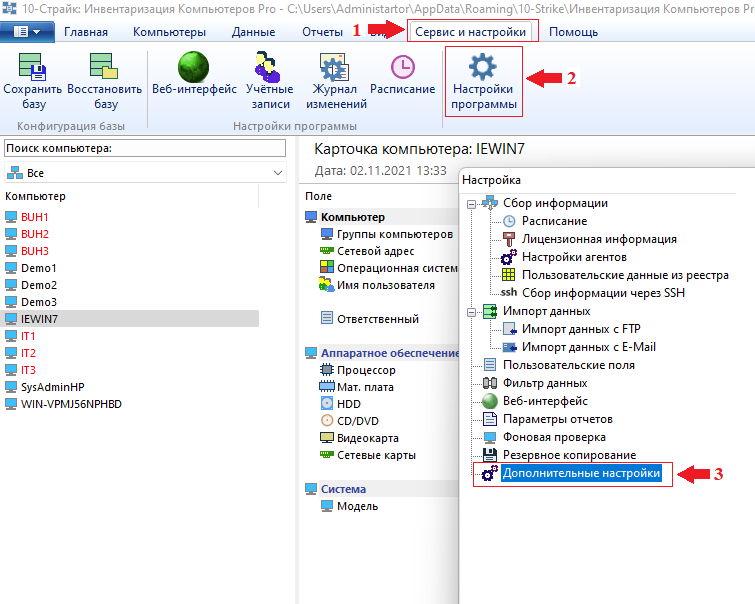Open Сбор информации через SSH
755x604 pixels.
coord(603,293)
